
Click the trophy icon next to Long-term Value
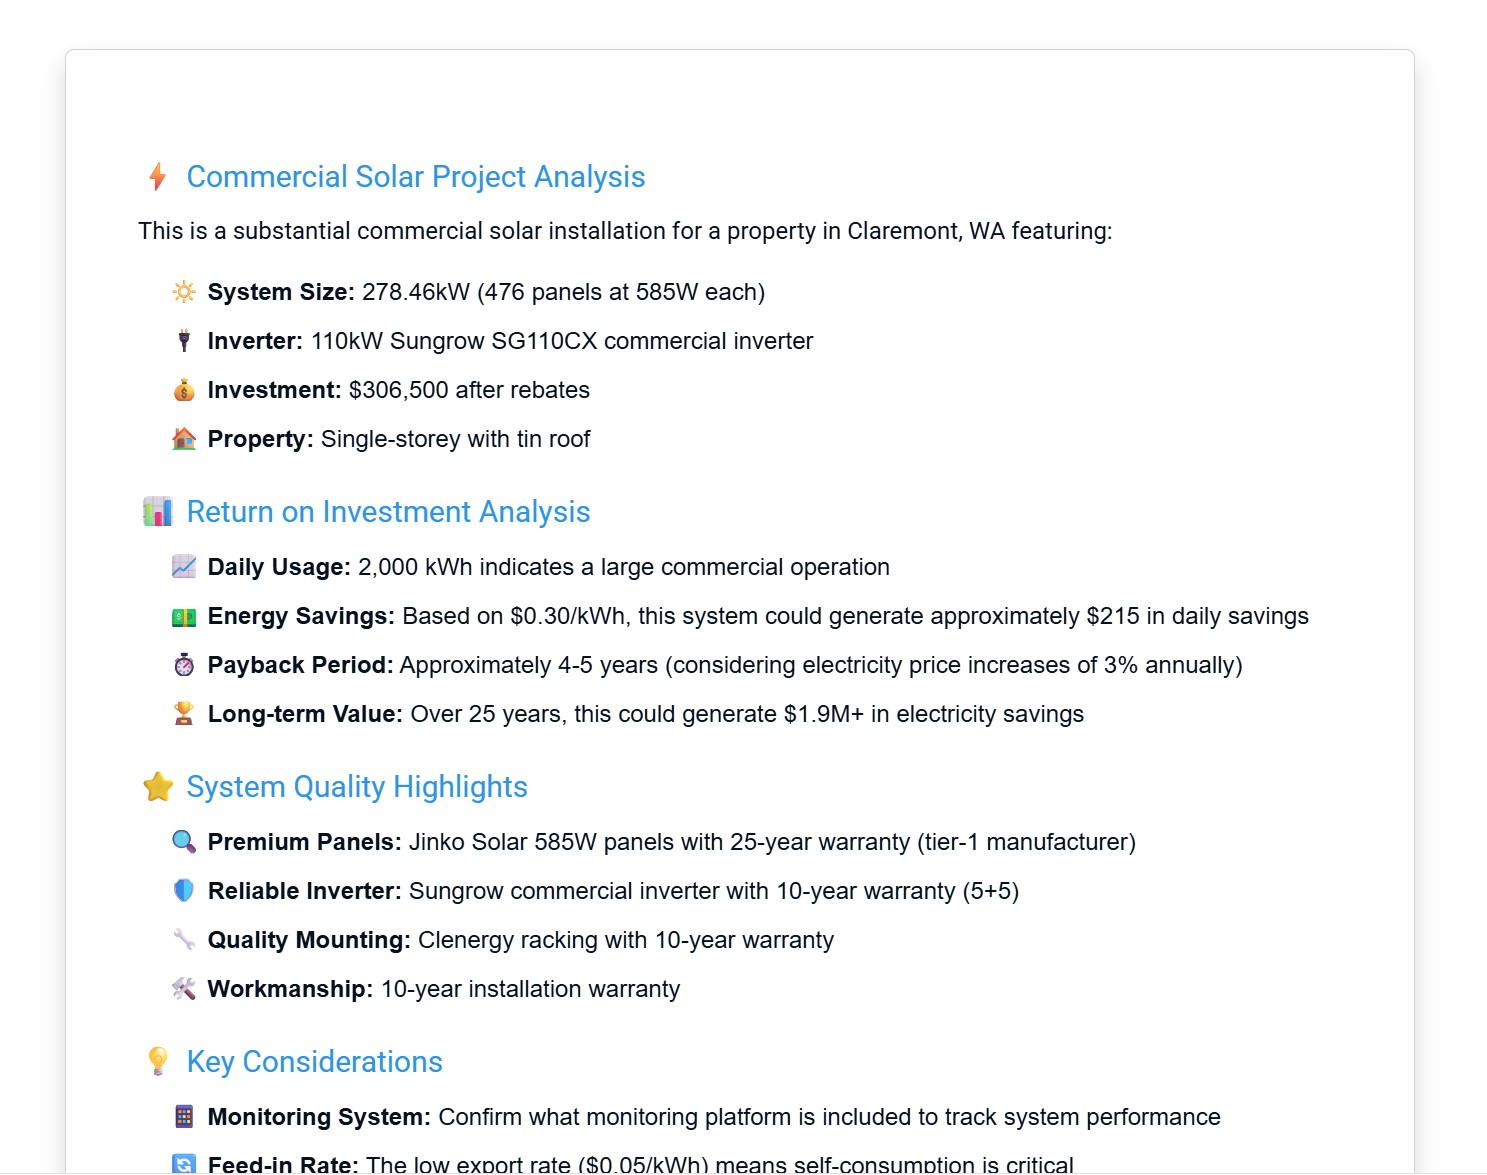click(x=184, y=714)
